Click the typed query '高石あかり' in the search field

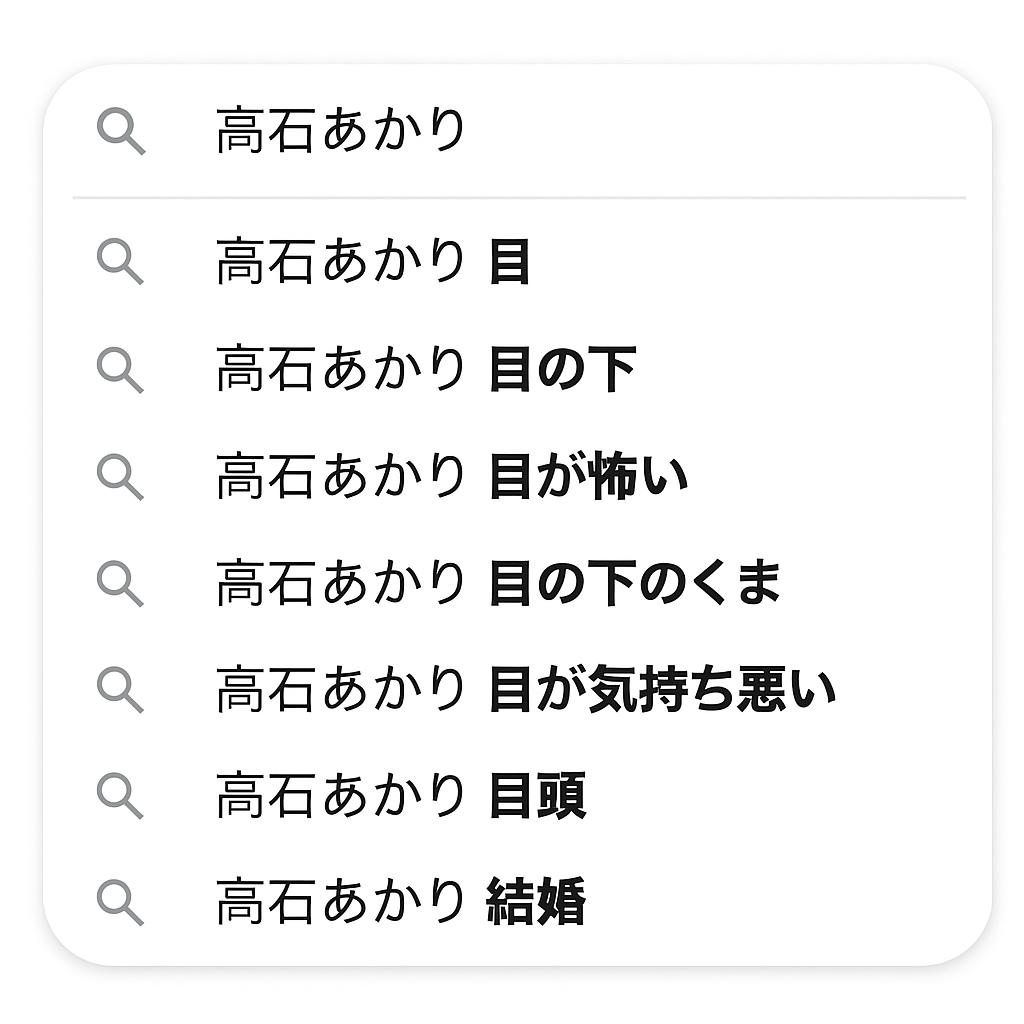pos(341,132)
